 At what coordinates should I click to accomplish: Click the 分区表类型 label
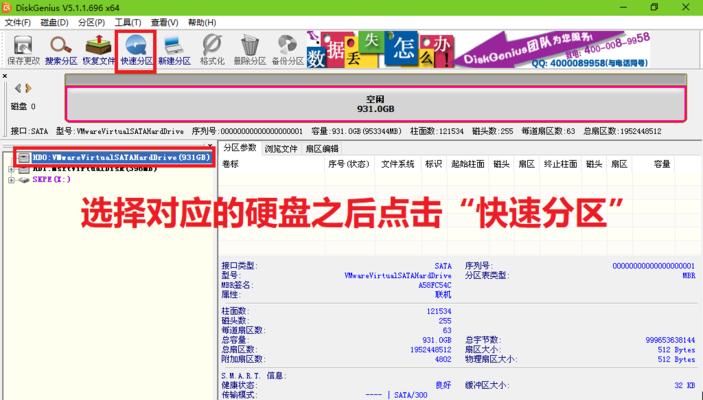487,275
